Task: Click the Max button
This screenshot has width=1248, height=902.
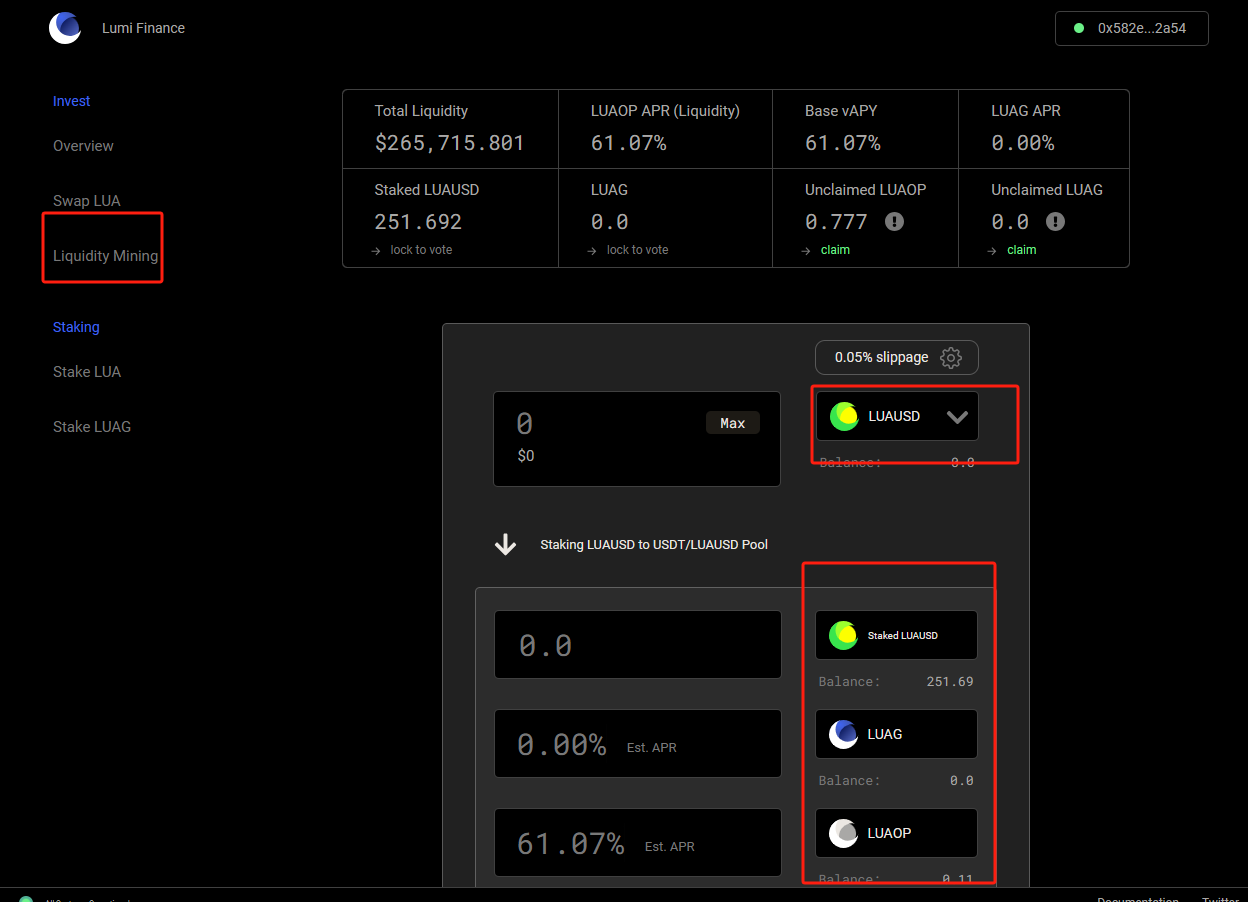Action: [733, 423]
